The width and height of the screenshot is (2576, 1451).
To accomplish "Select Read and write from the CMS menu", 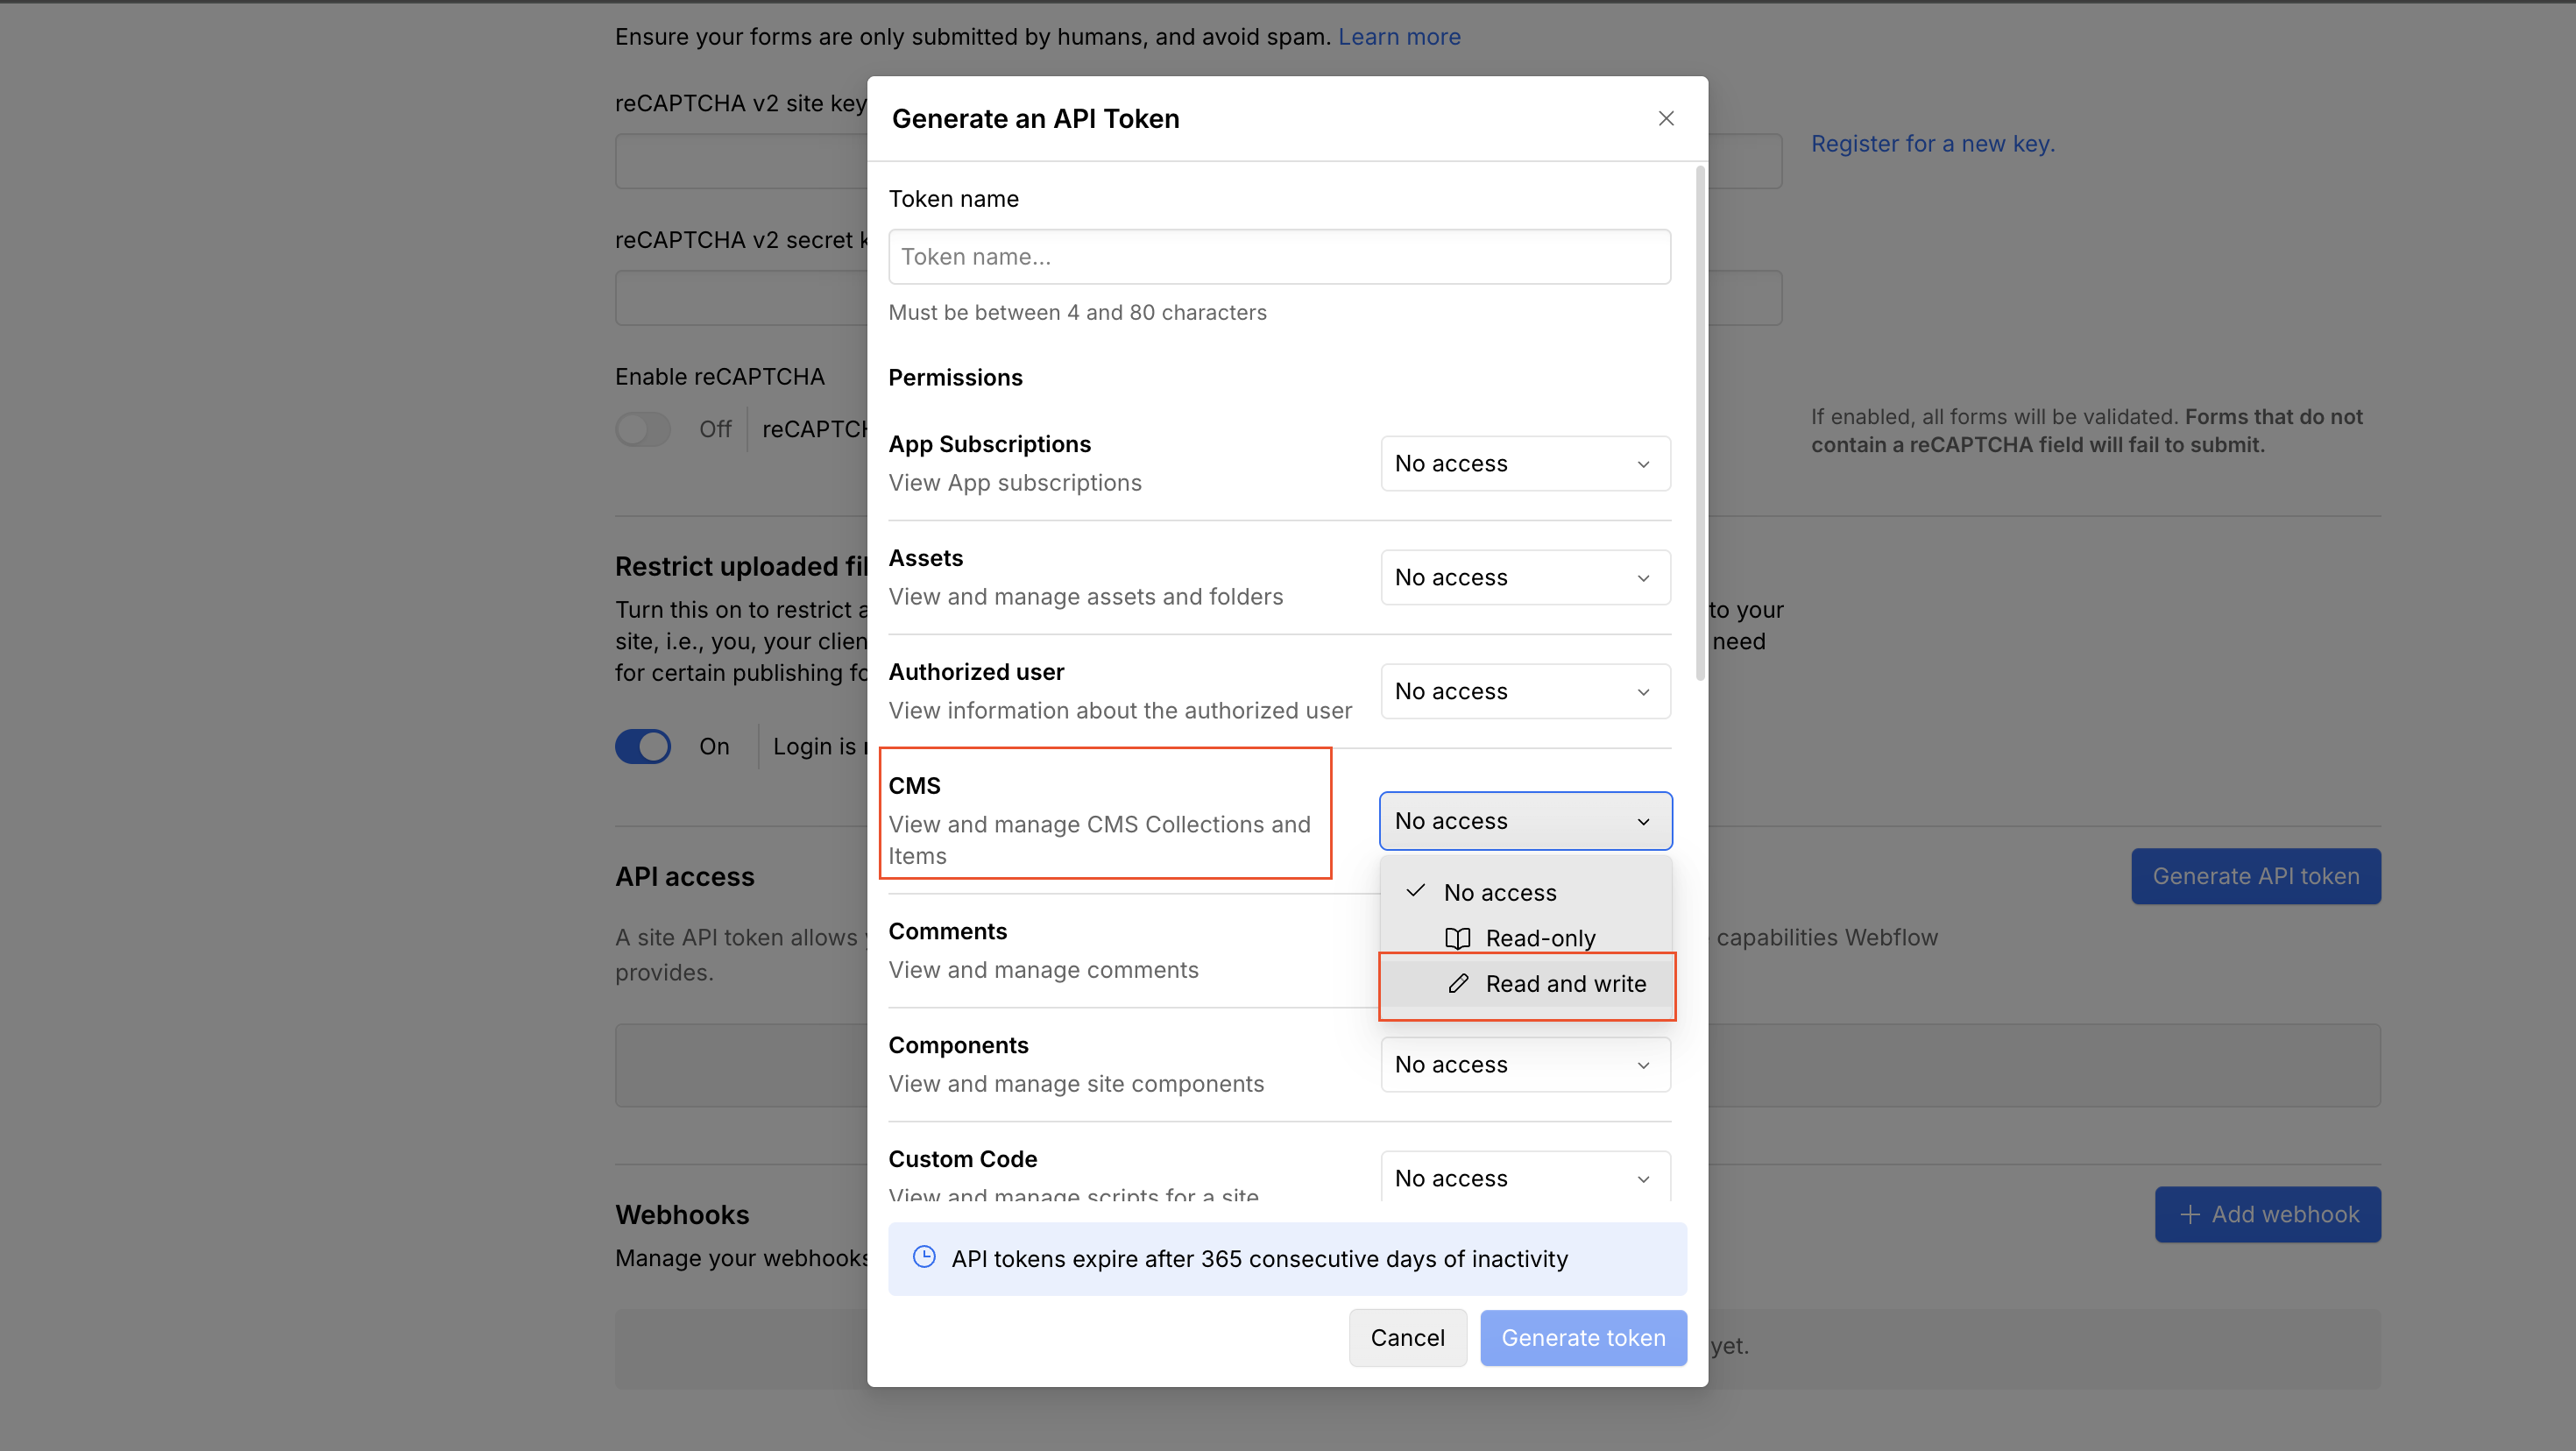I will point(1565,984).
